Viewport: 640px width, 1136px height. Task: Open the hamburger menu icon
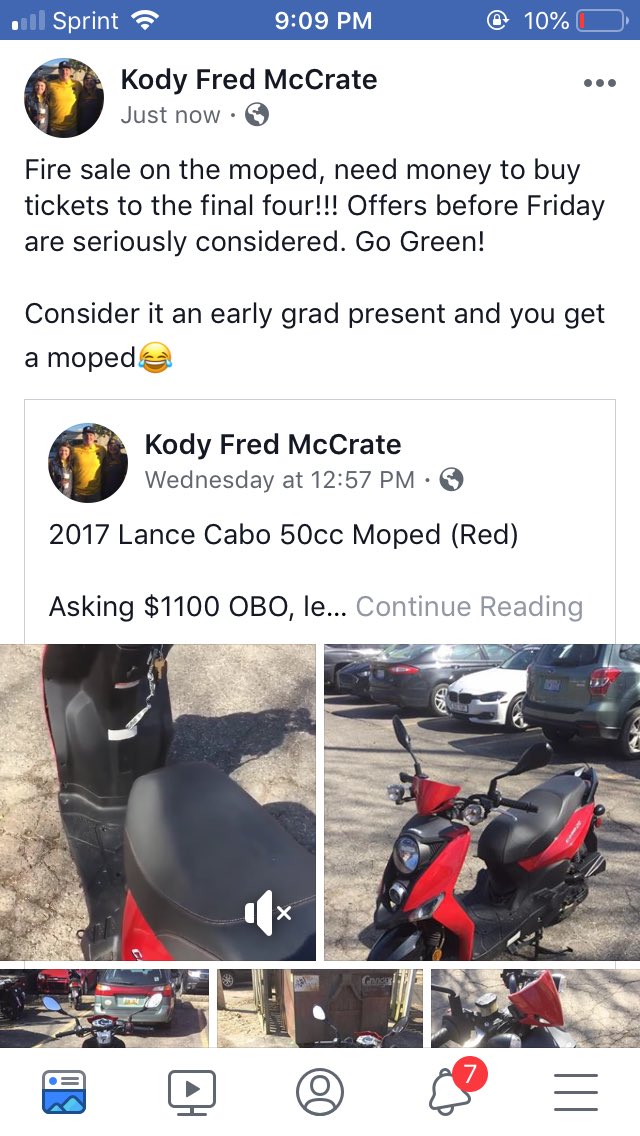(x=575, y=1092)
